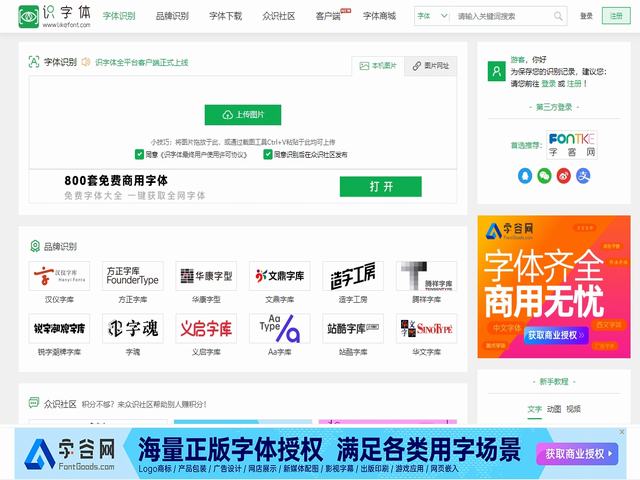Switch to the 图片网址 tab
640x480 pixels.
[x=431, y=66]
